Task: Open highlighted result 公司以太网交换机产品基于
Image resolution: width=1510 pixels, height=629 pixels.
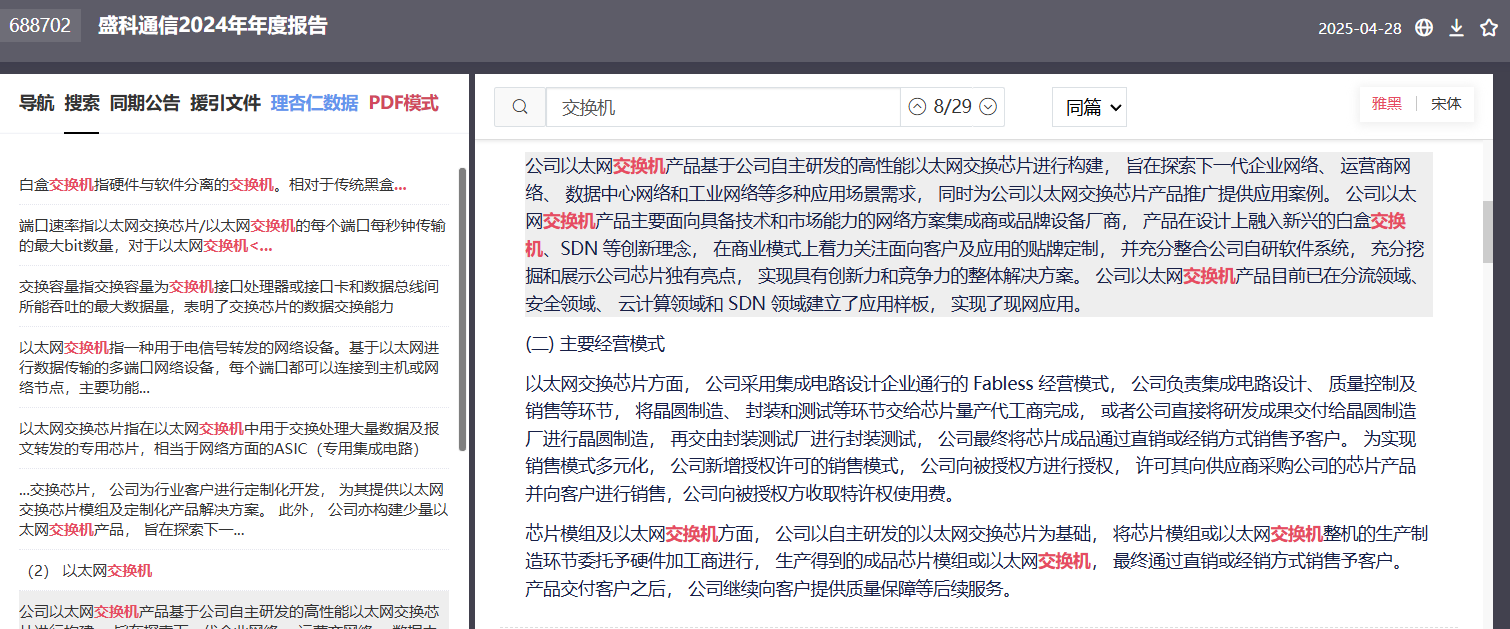Action: 233,611
